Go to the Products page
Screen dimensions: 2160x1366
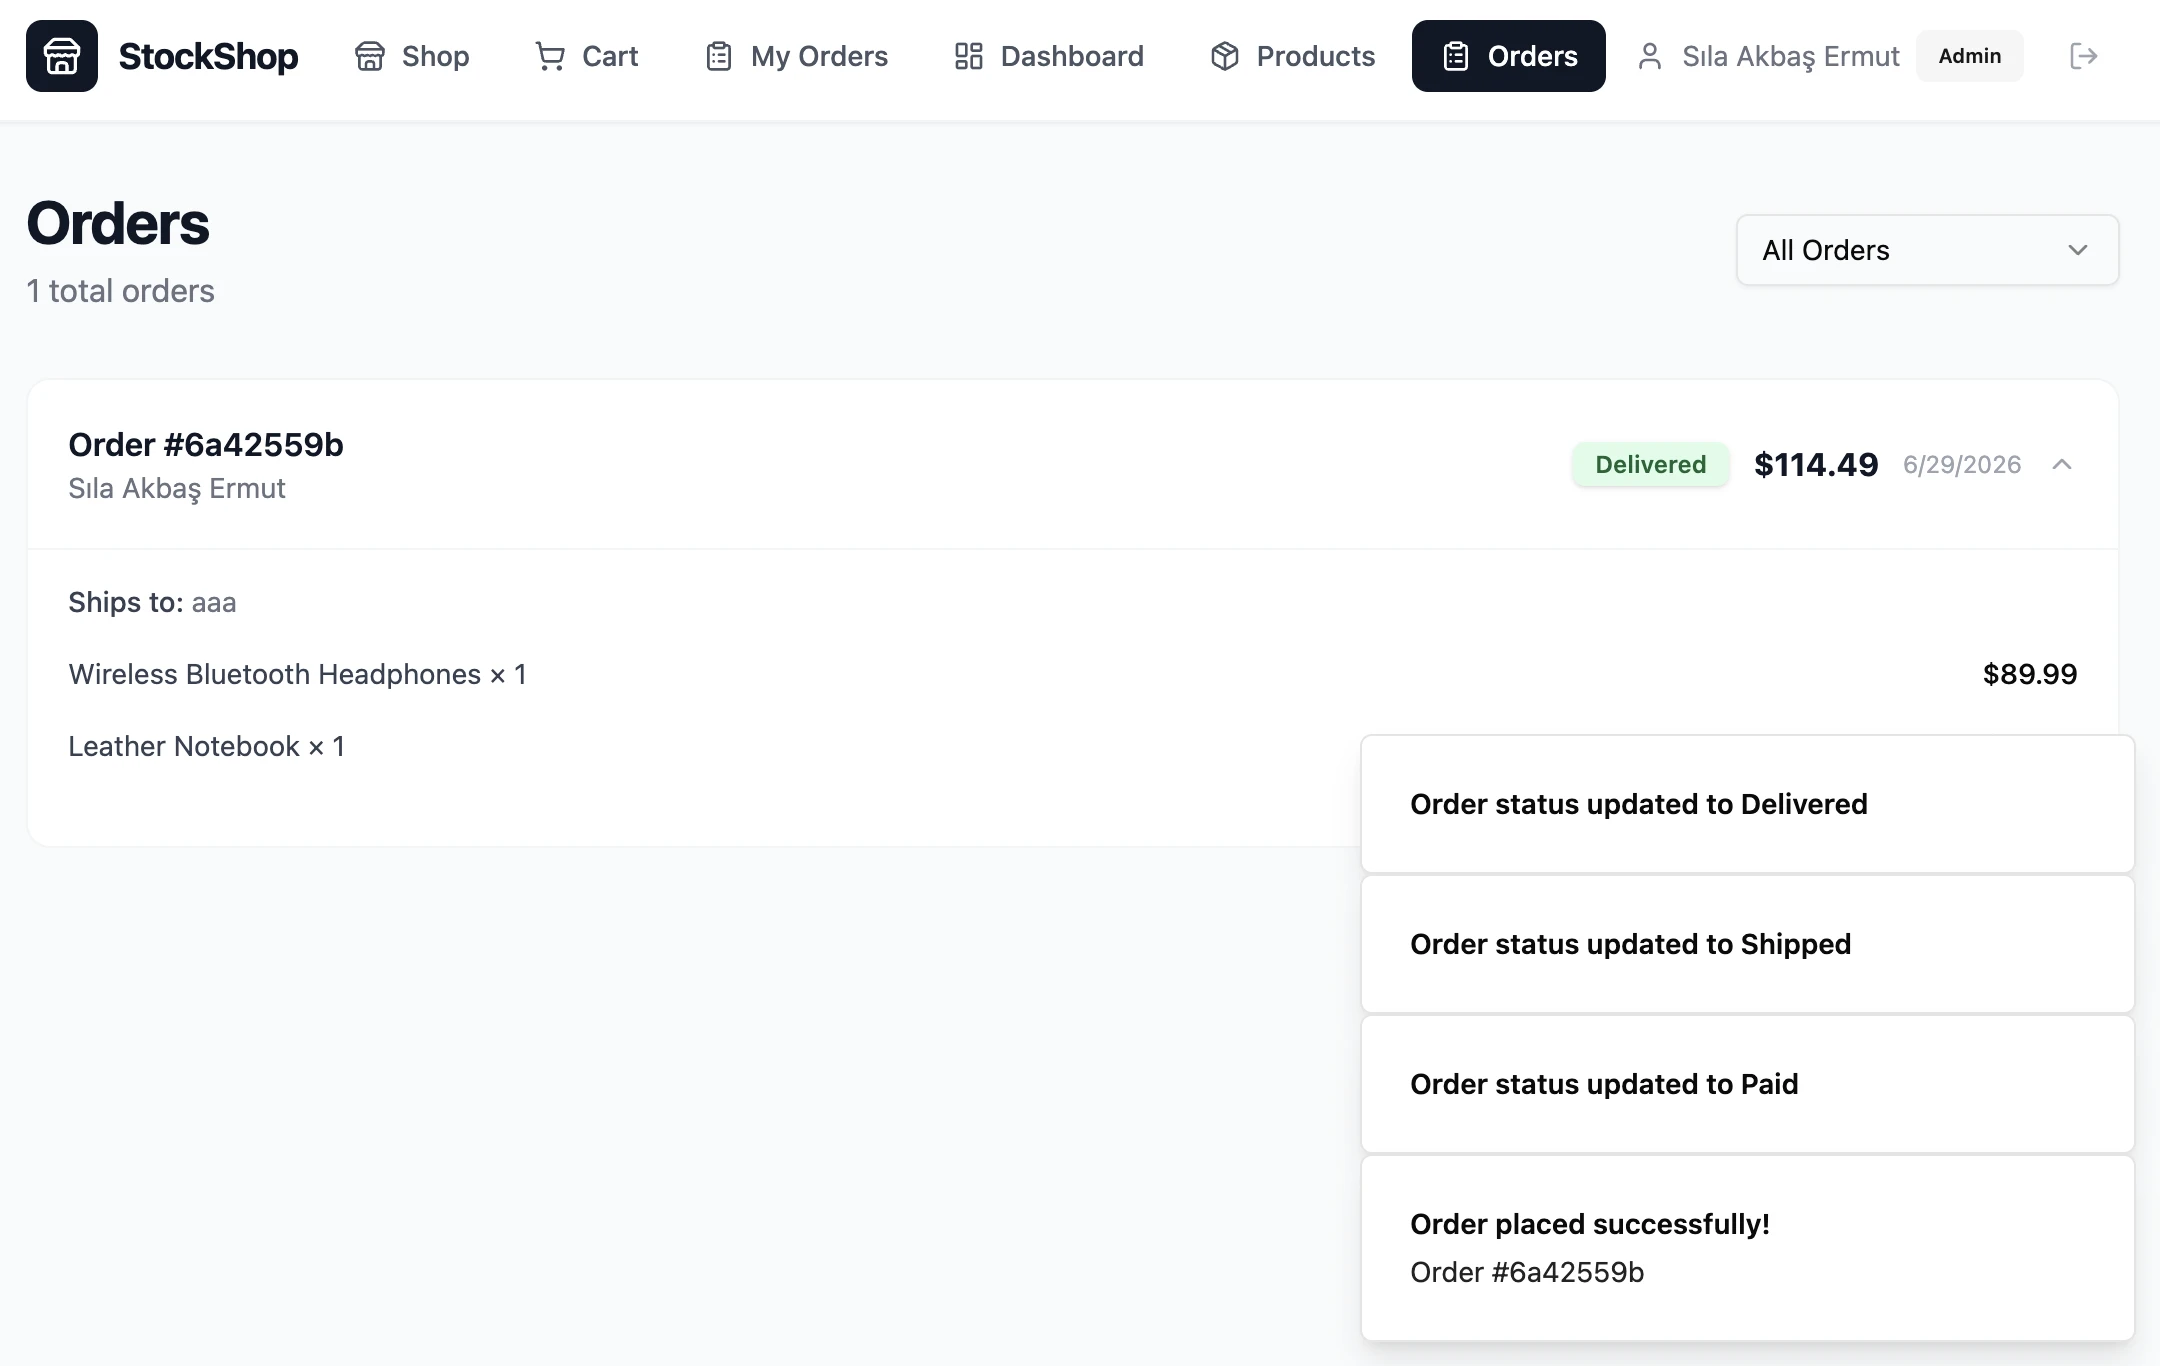pos(1292,56)
